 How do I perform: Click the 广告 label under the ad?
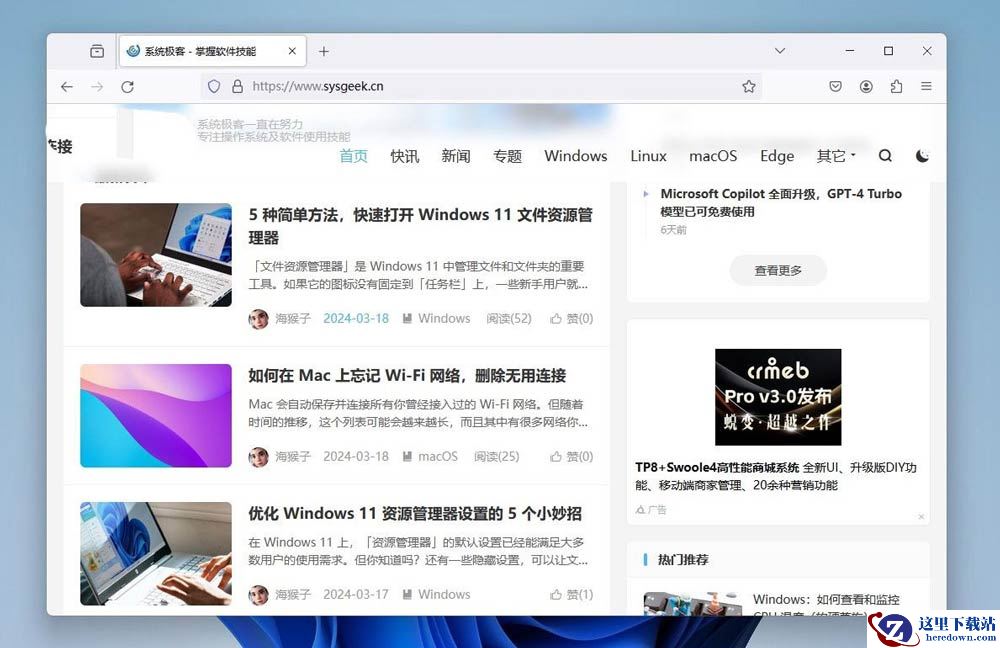pos(651,510)
